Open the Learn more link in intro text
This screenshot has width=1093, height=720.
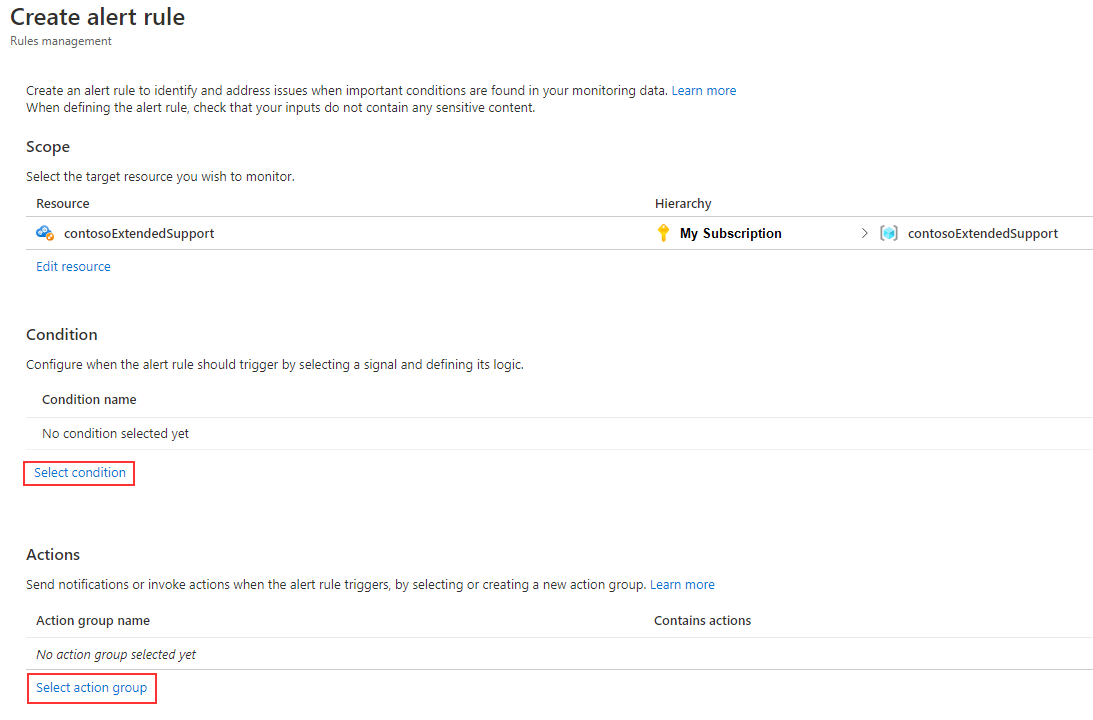pos(703,91)
